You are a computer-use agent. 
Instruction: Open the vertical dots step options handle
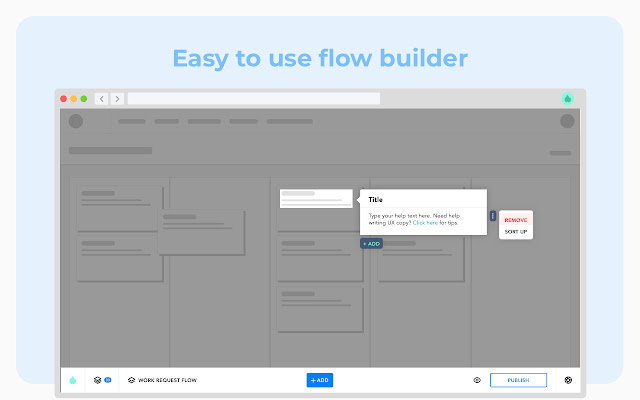tap(493, 216)
